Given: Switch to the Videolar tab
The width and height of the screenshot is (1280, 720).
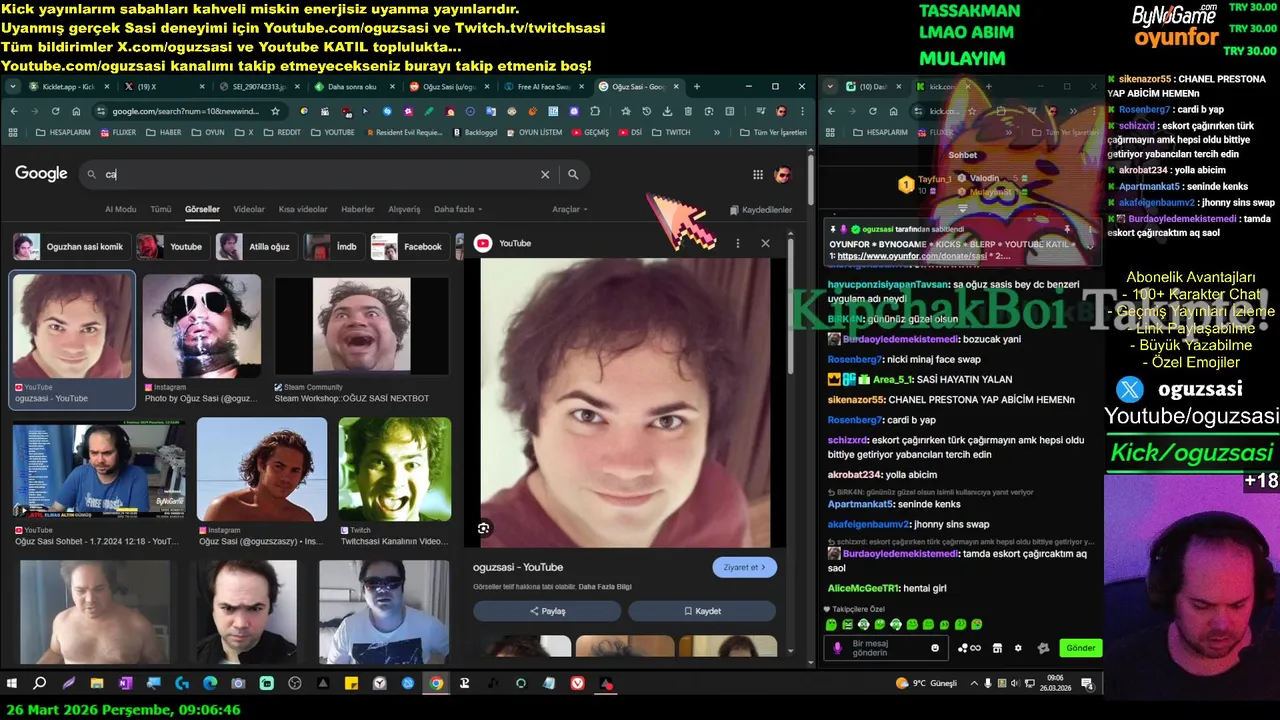Looking at the screenshot, I should point(249,209).
